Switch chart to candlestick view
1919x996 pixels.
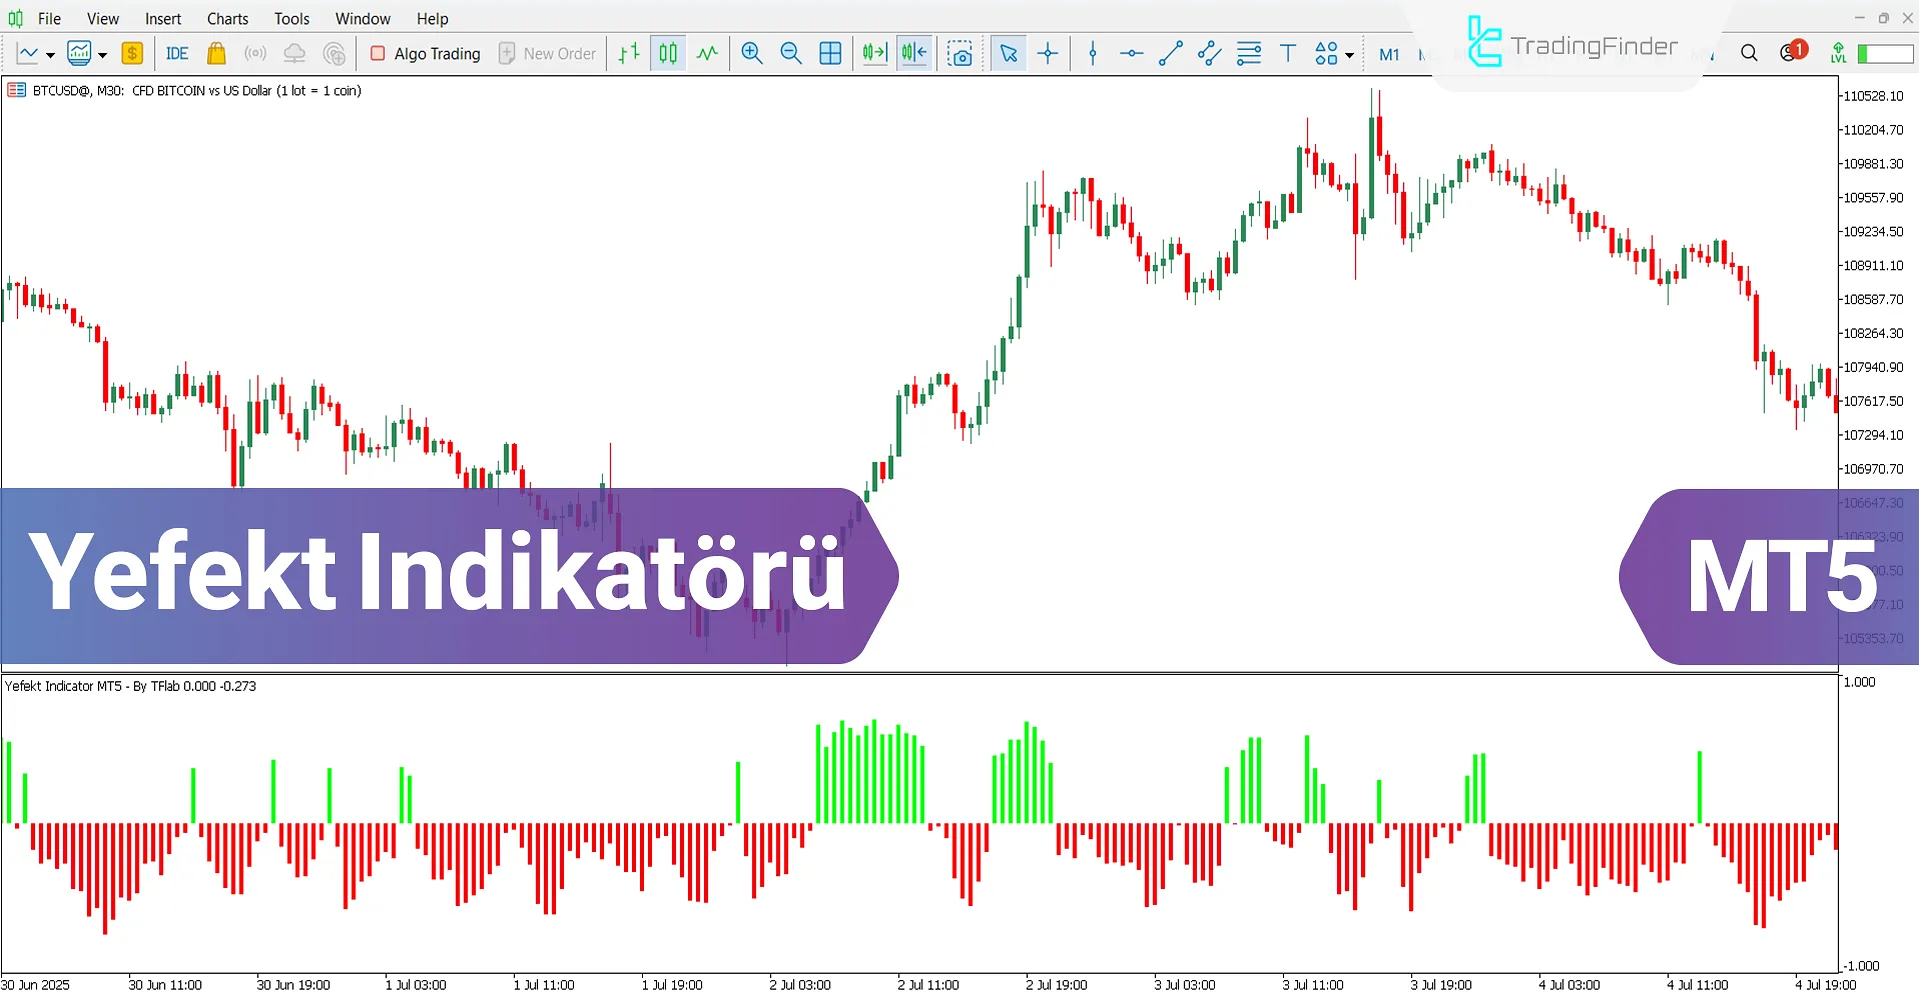coord(667,53)
